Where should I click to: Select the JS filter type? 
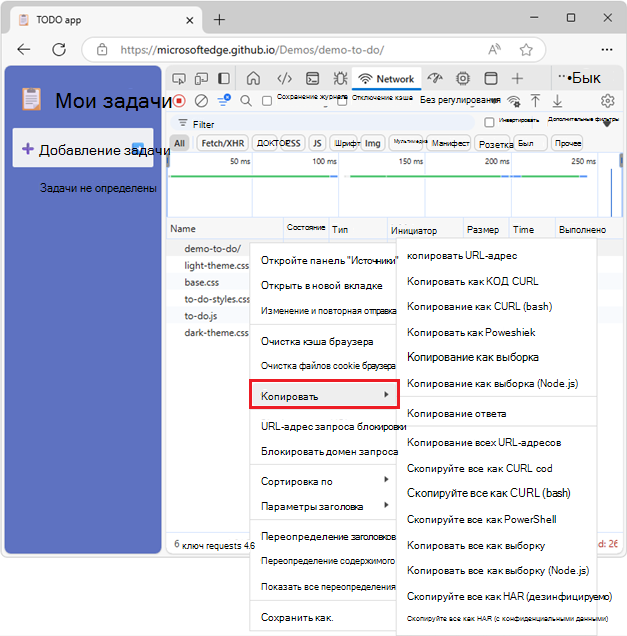(317, 143)
